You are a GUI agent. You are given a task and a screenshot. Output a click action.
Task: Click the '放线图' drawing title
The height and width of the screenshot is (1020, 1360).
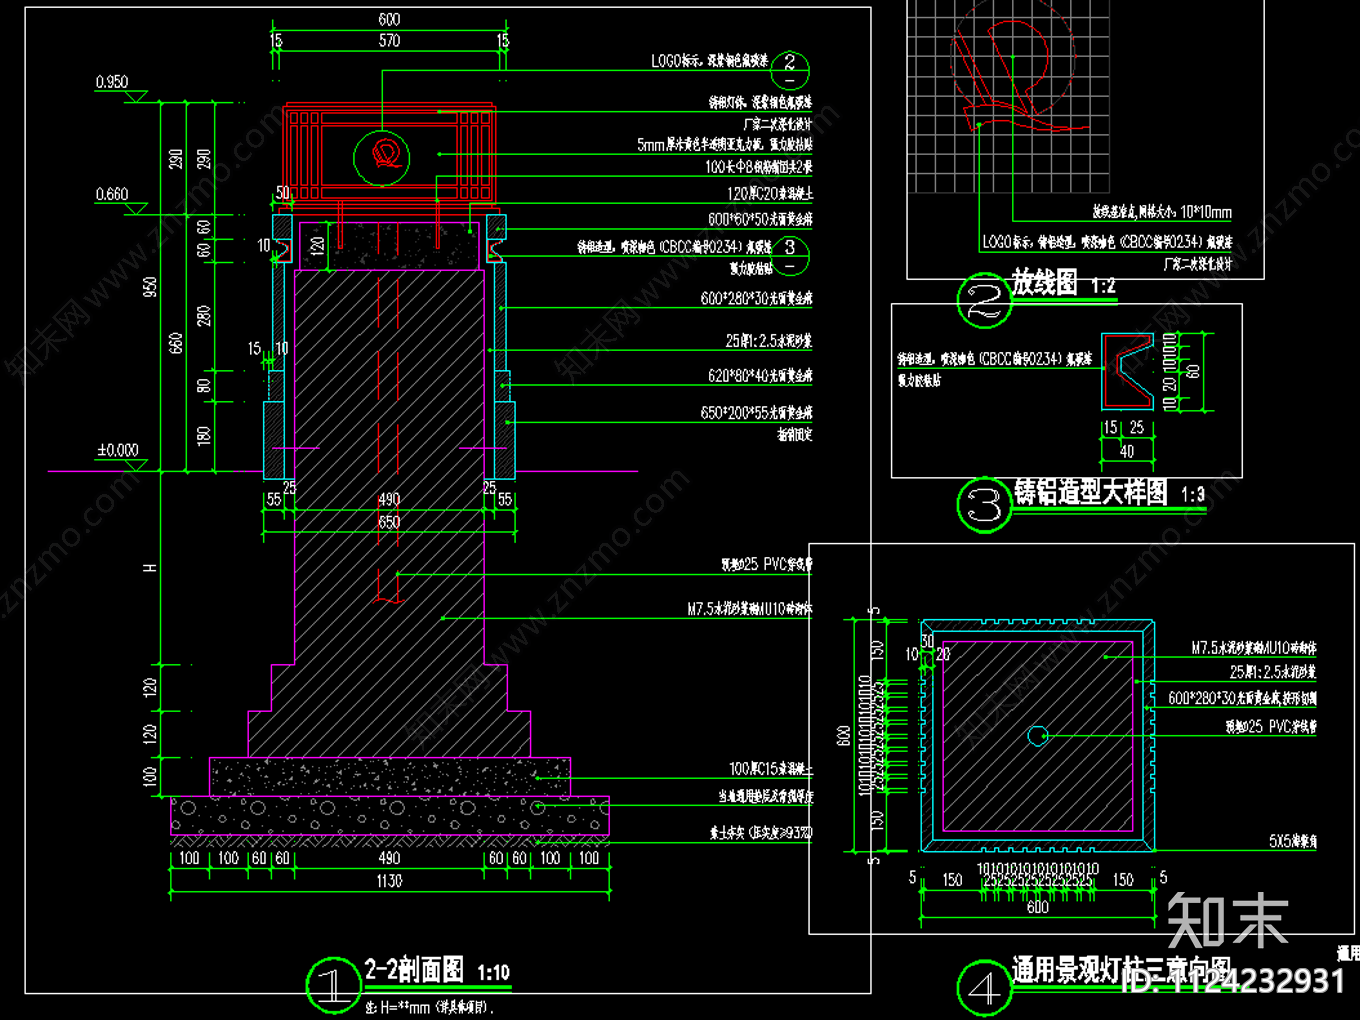tap(1045, 283)
